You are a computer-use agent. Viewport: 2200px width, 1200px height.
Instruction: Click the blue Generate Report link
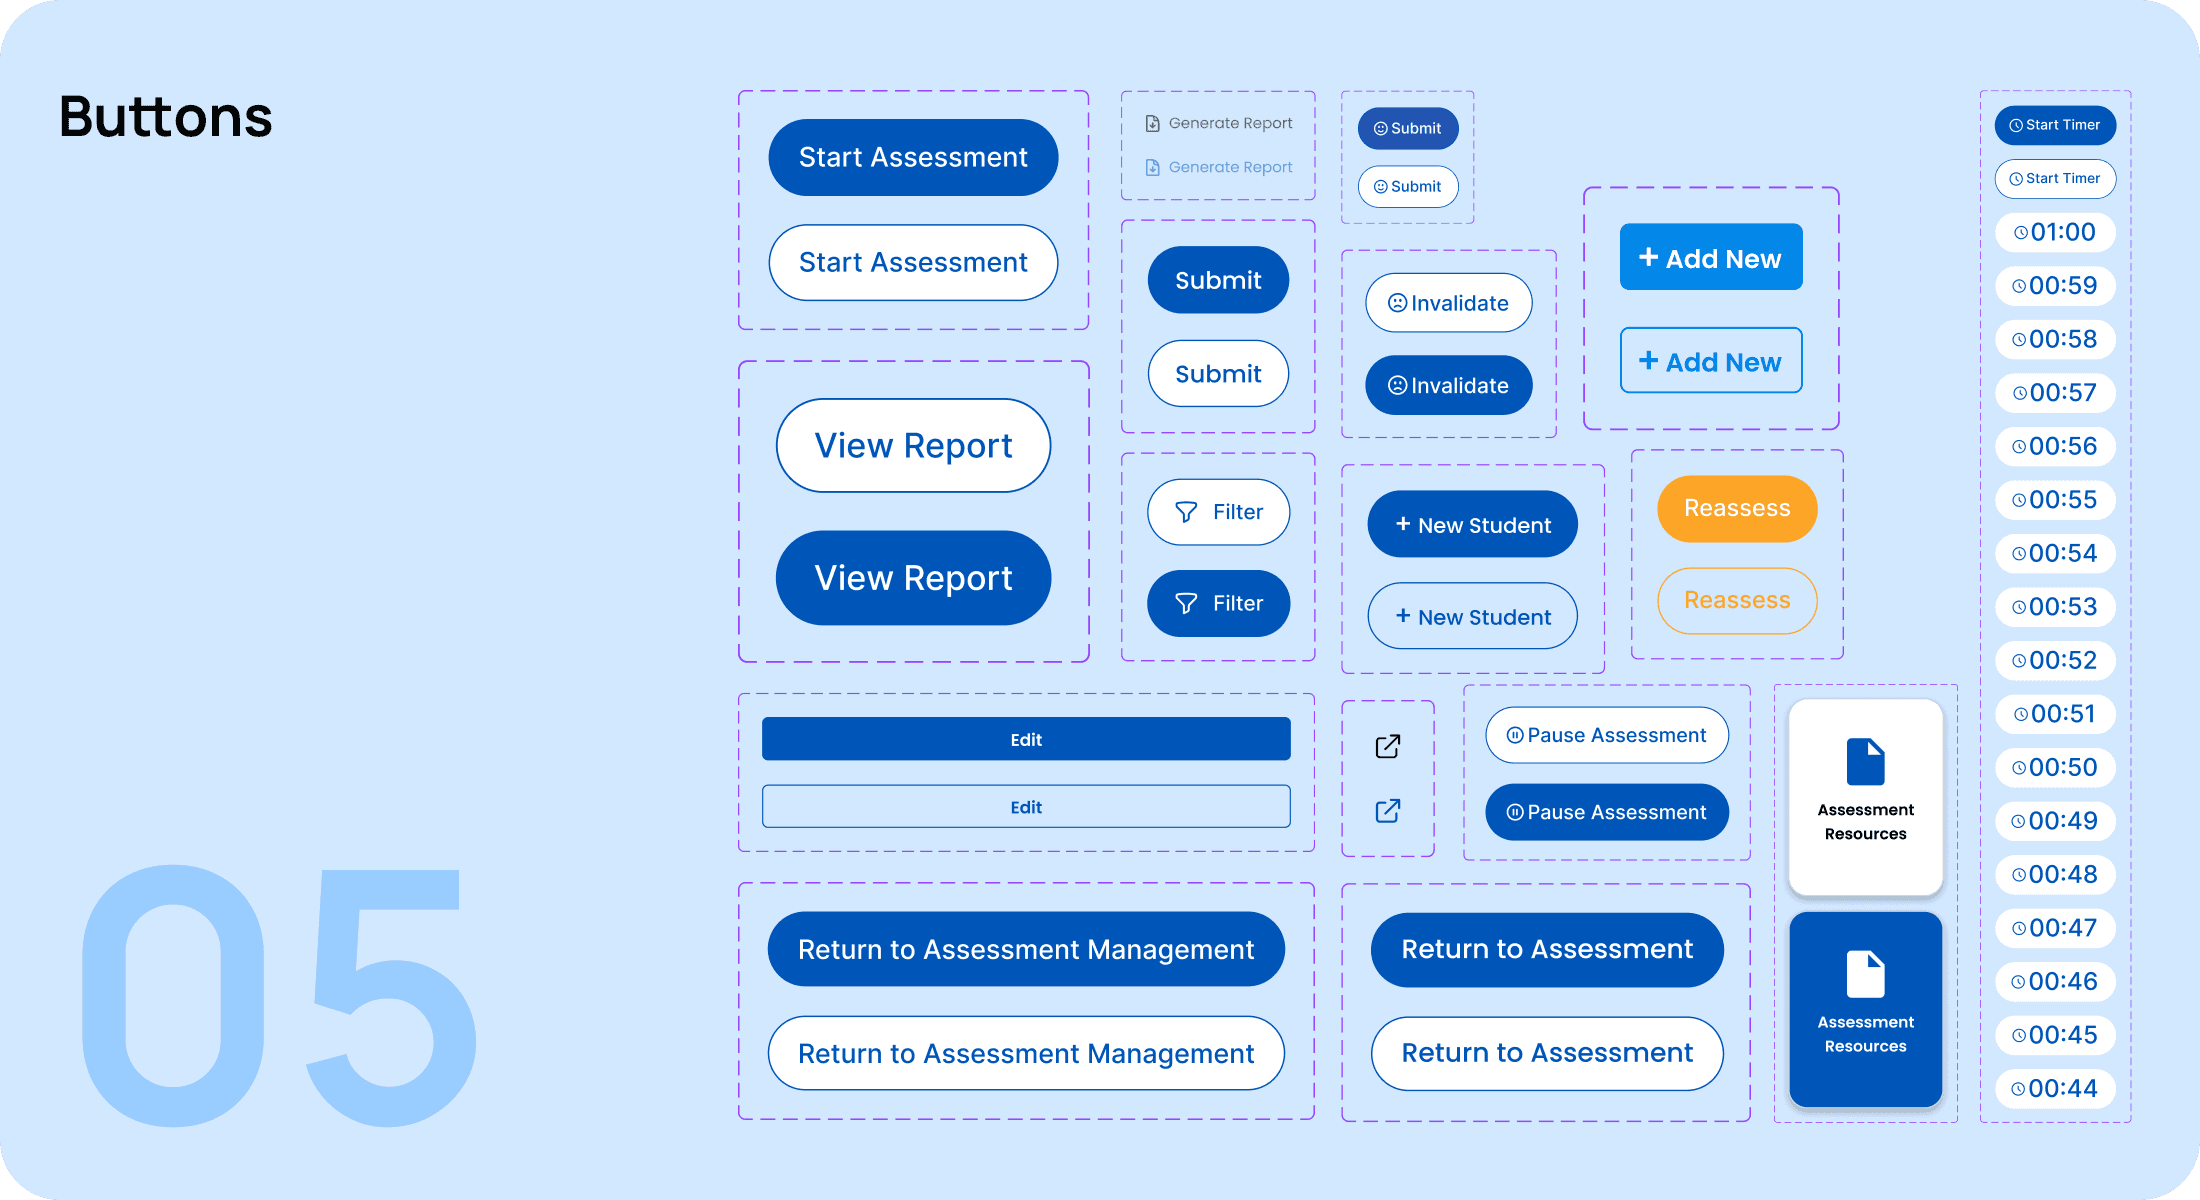pyautogui.click(x=1219, y=167)
